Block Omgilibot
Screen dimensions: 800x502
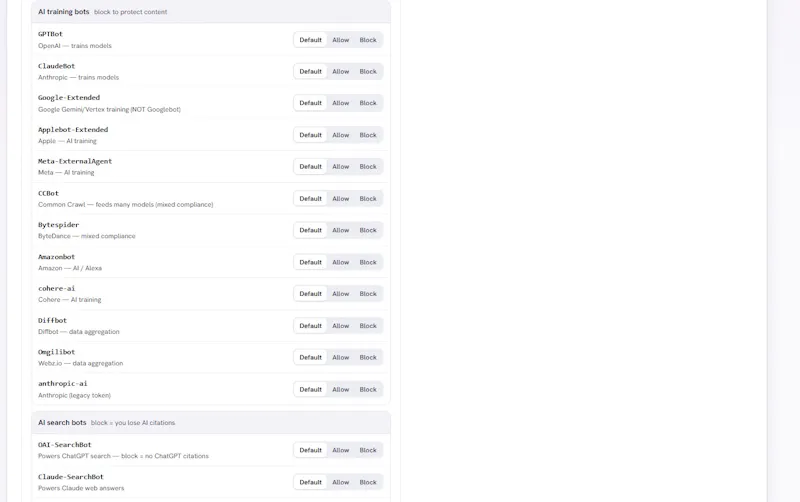click(x=368, y=358)
